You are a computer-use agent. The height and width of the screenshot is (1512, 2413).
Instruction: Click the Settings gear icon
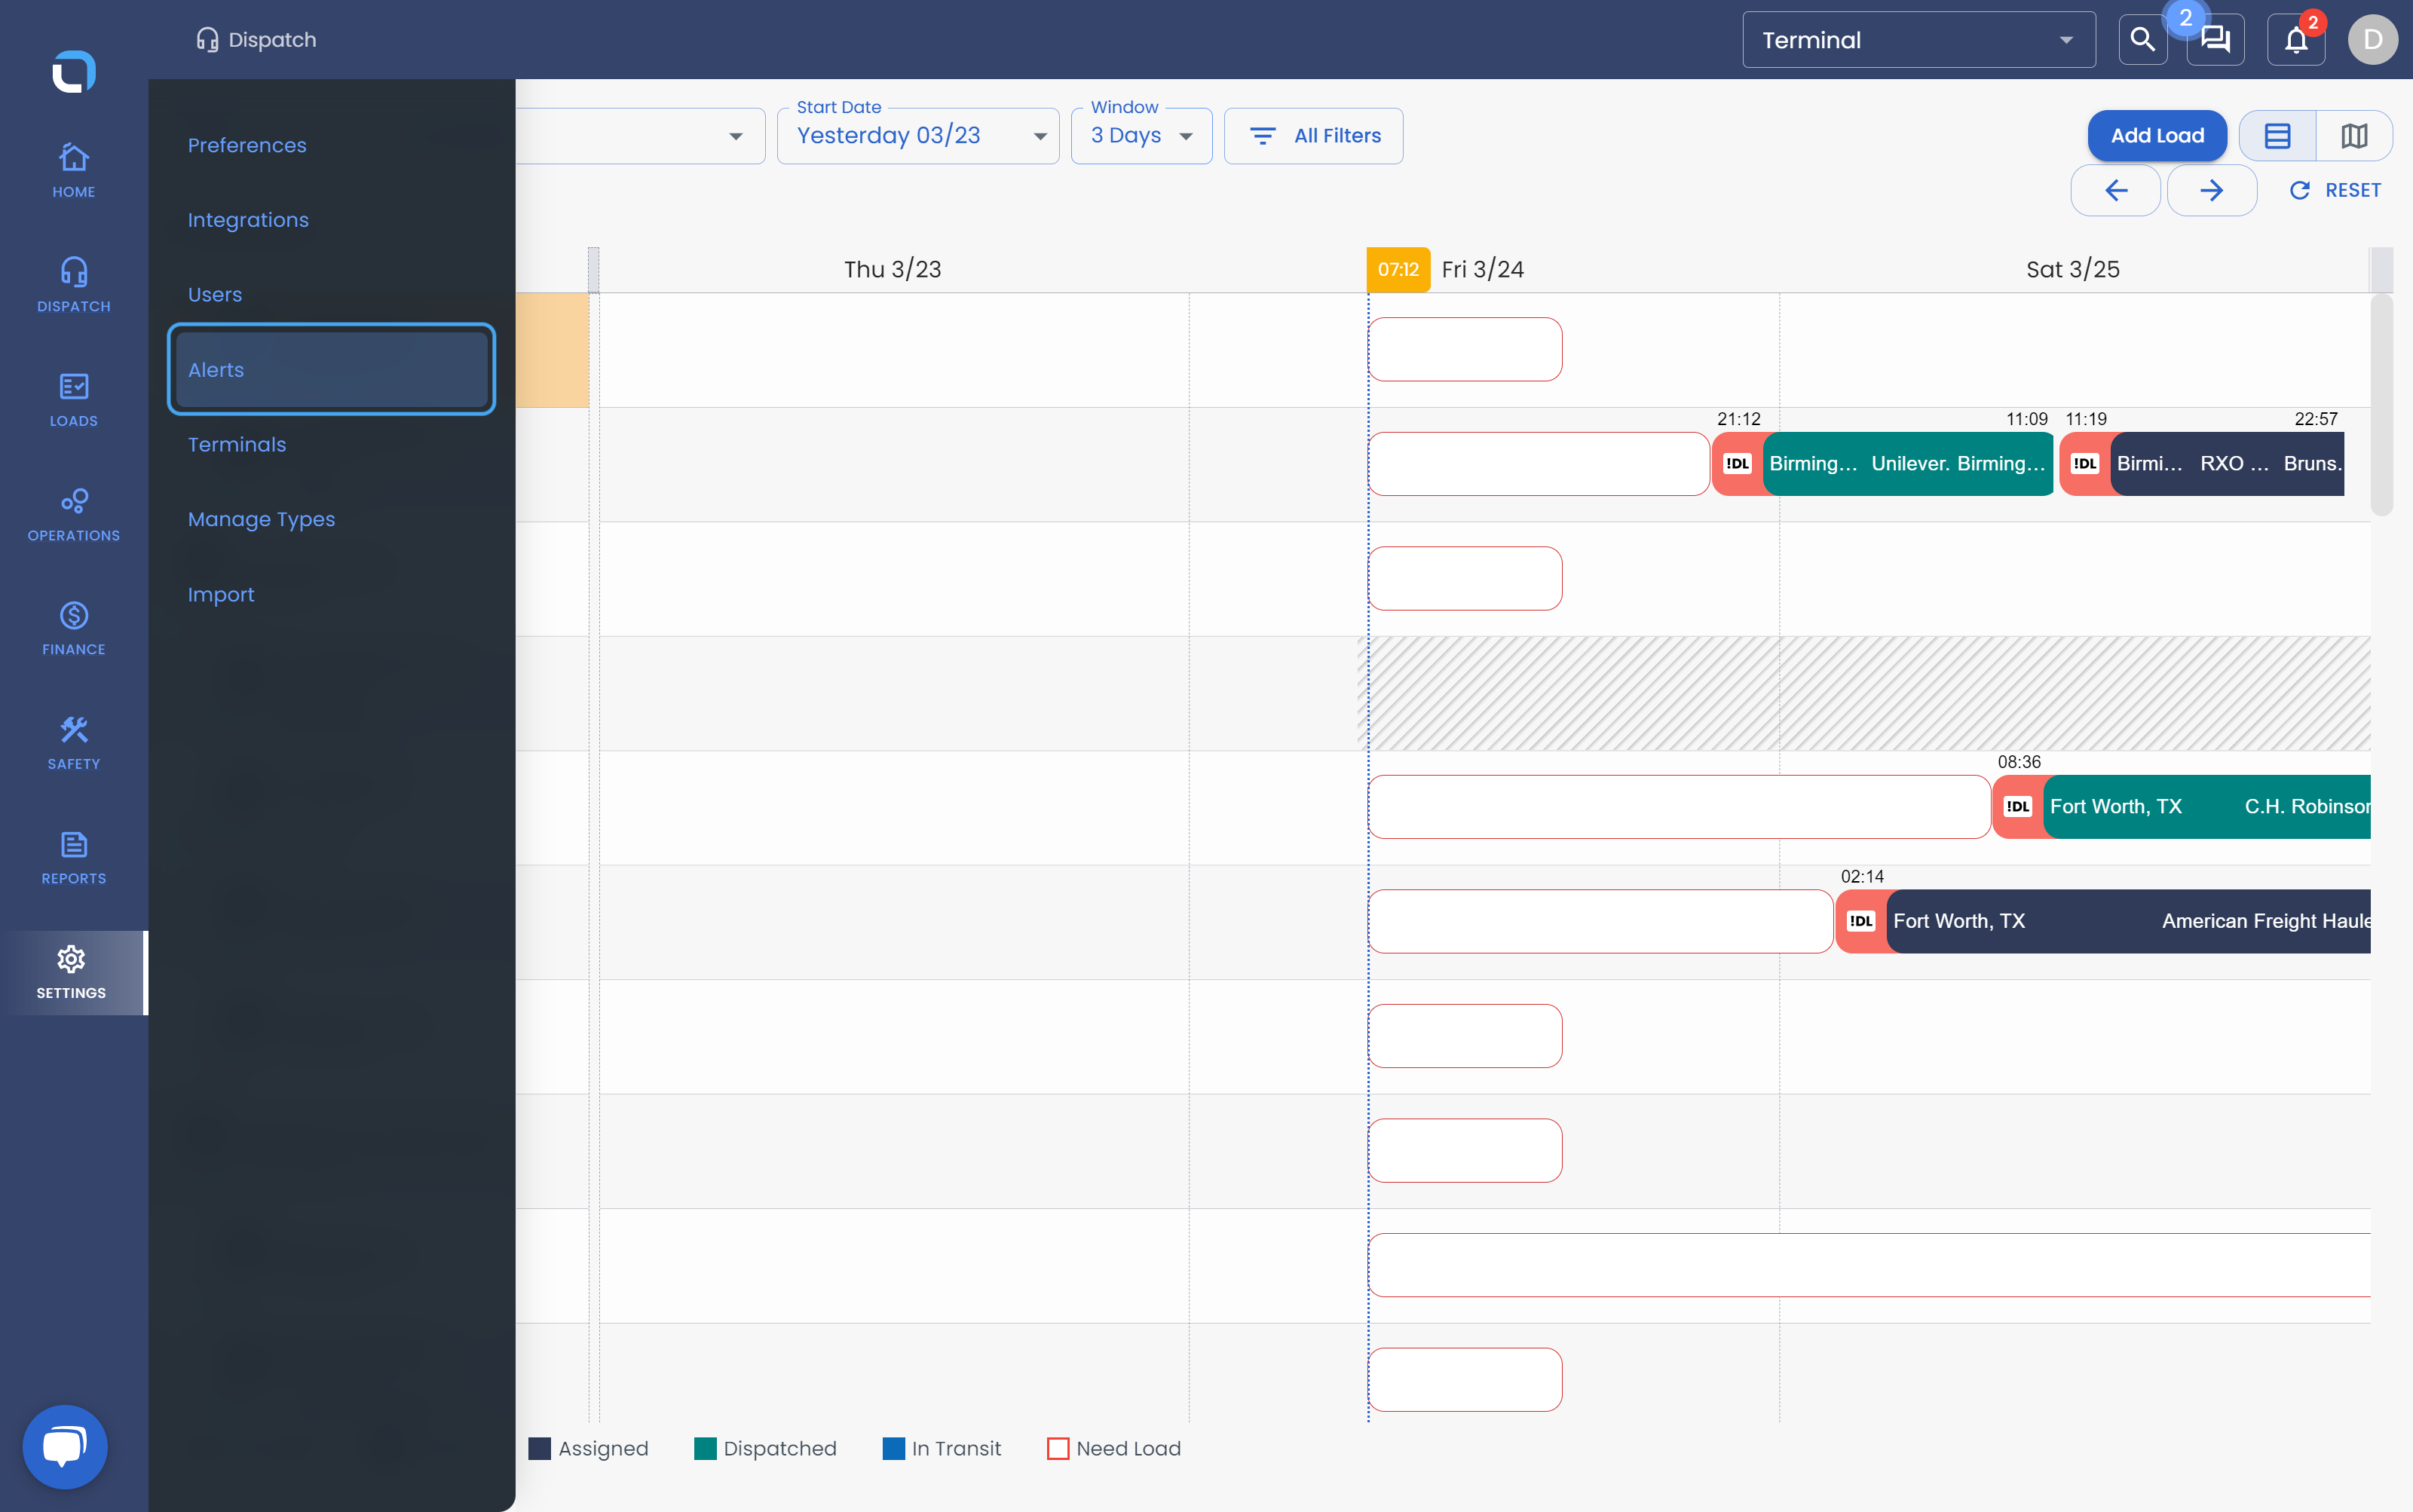tap(71, 959)
